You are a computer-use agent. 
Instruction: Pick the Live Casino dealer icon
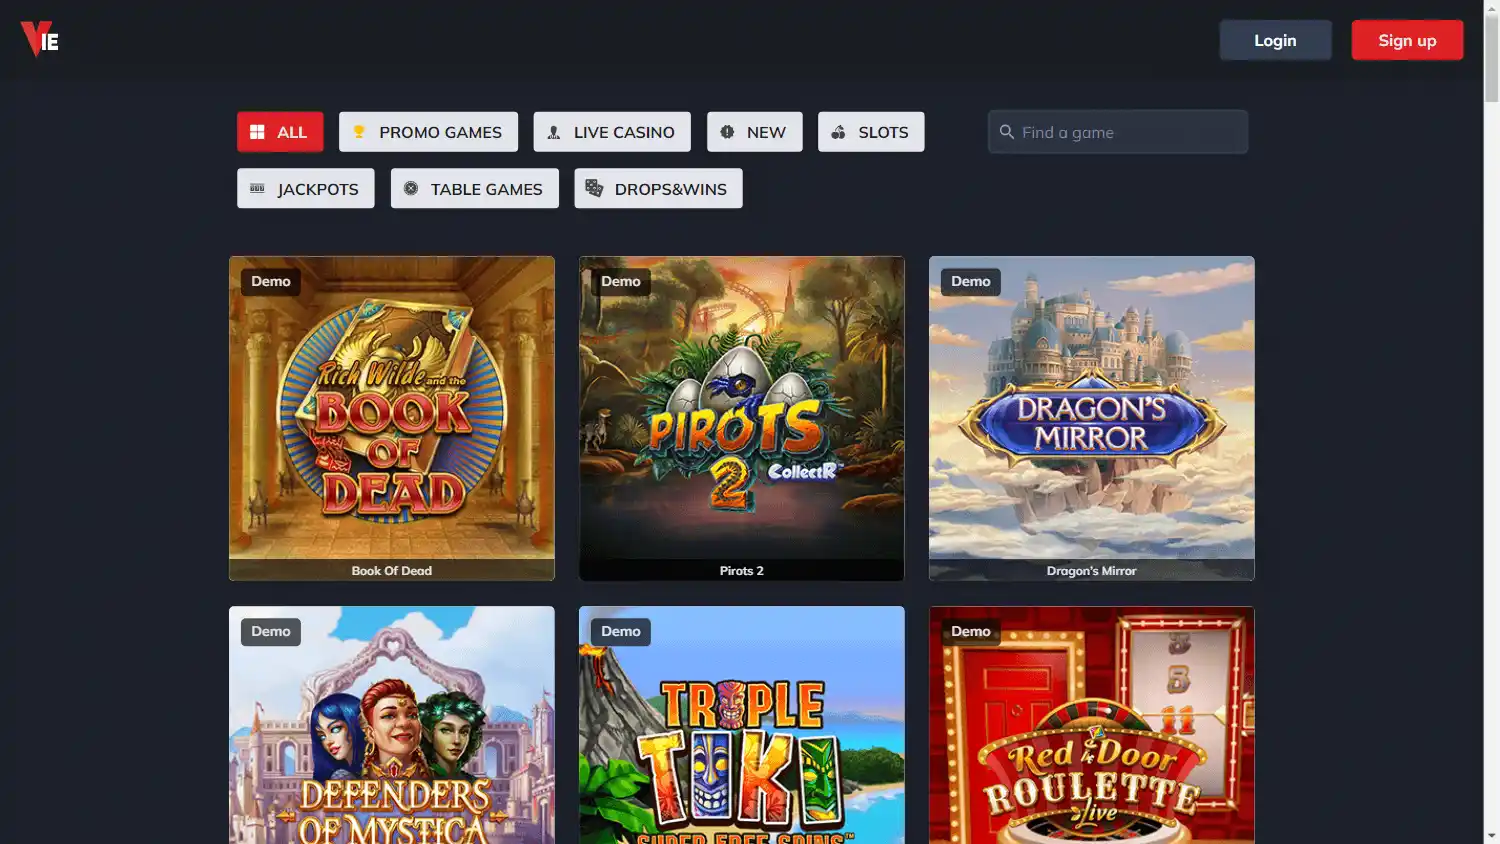point(554,132)
